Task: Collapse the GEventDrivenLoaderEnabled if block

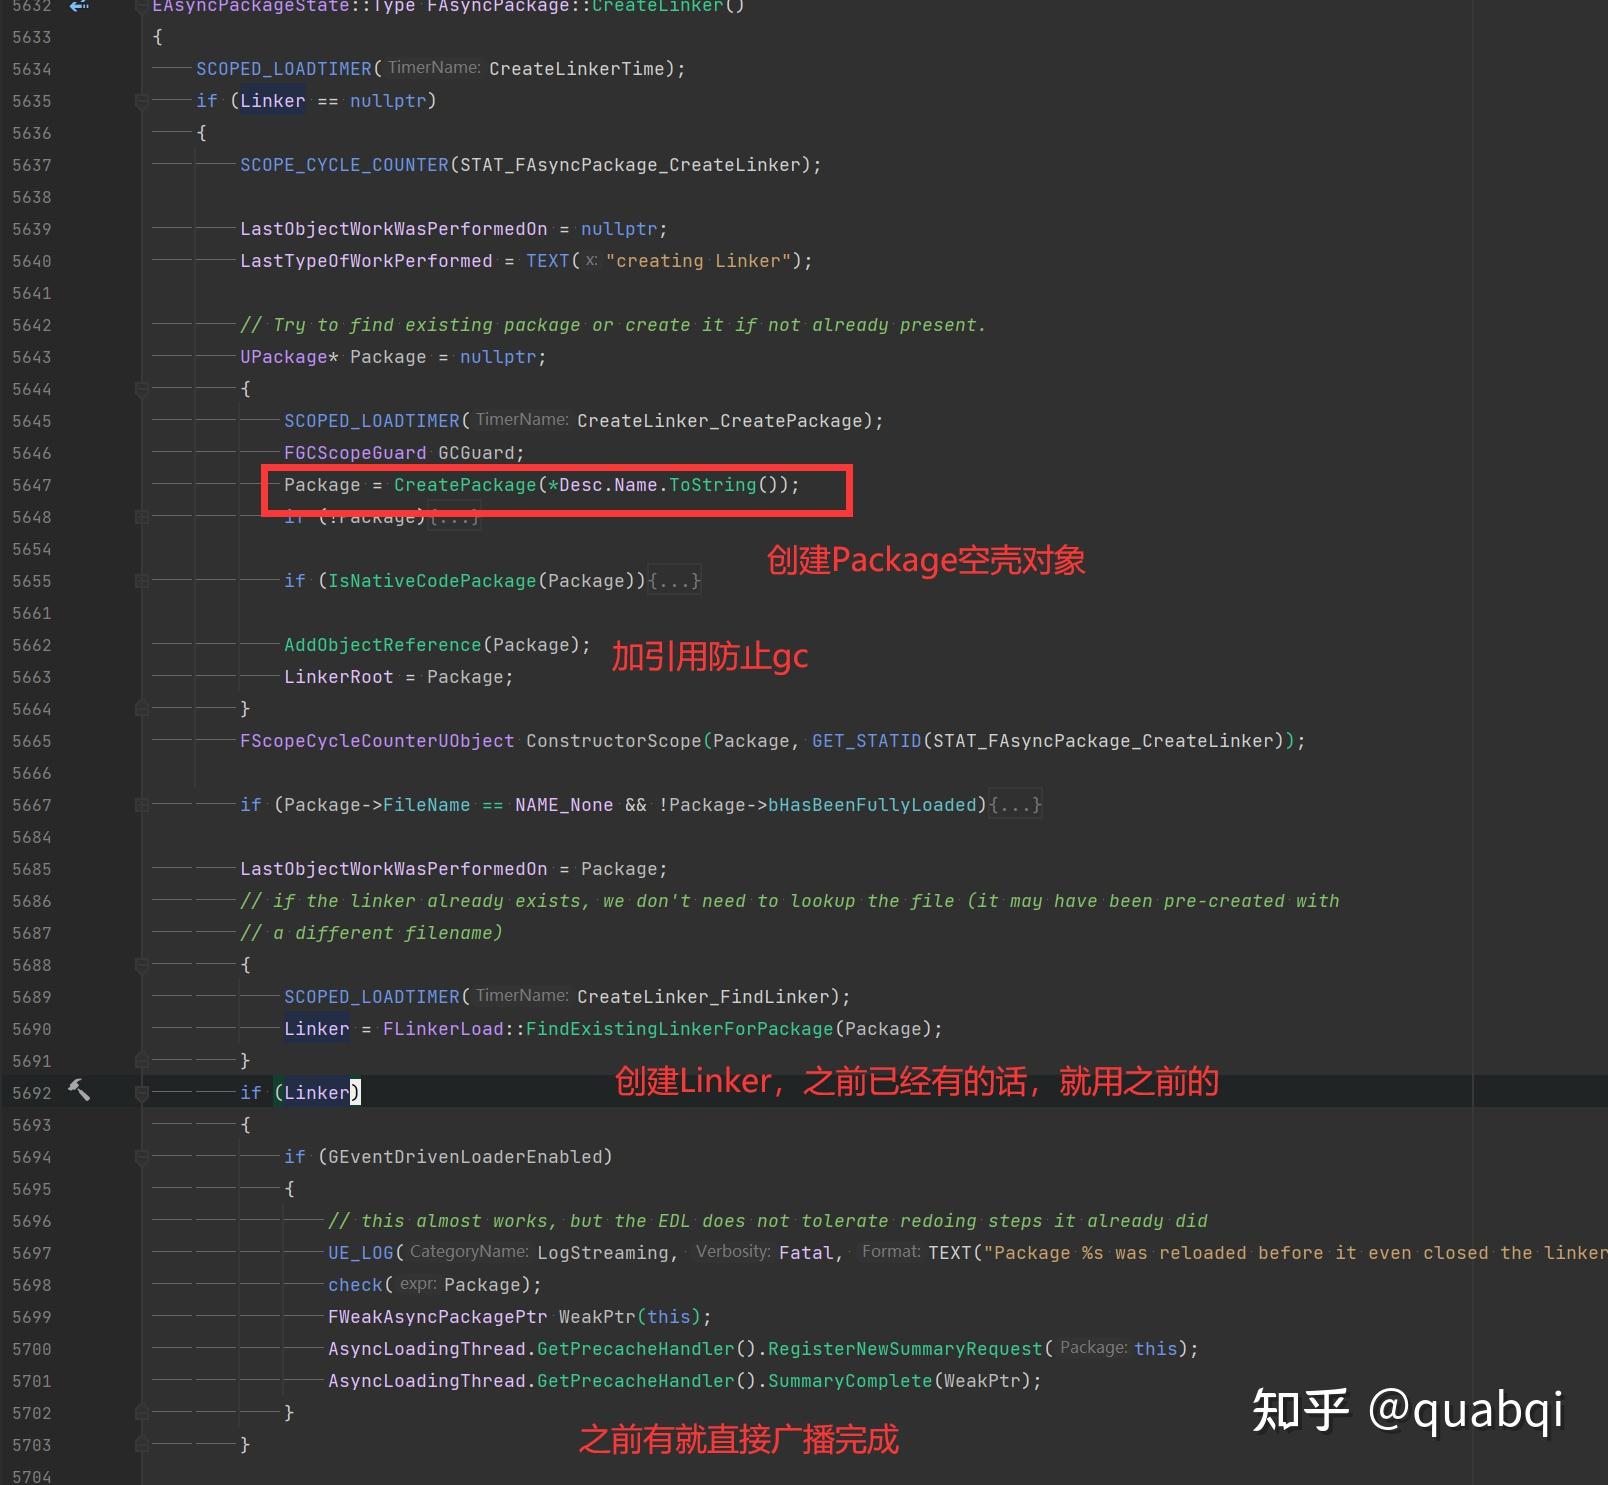Action: (142, 1157)
